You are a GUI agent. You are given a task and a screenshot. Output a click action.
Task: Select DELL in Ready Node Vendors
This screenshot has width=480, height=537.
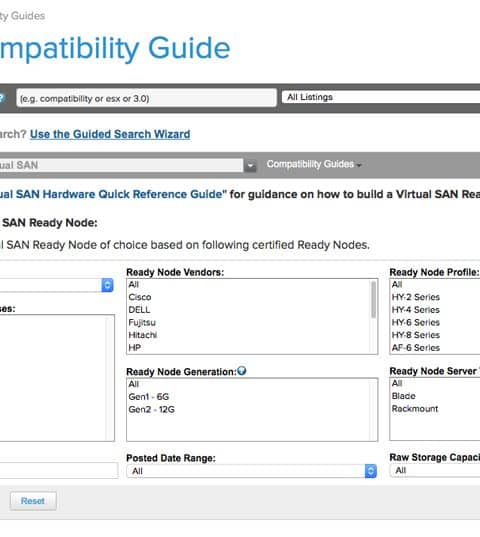coord(249,310)
